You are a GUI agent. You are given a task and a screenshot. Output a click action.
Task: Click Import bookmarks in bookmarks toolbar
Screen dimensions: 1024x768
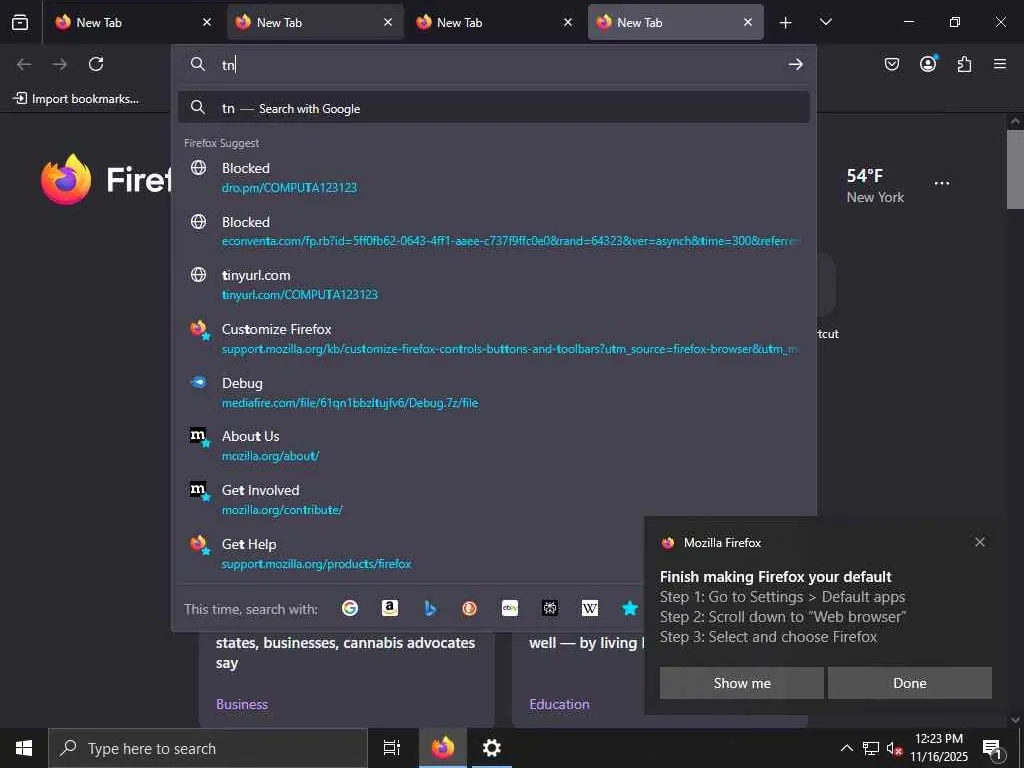76,99
